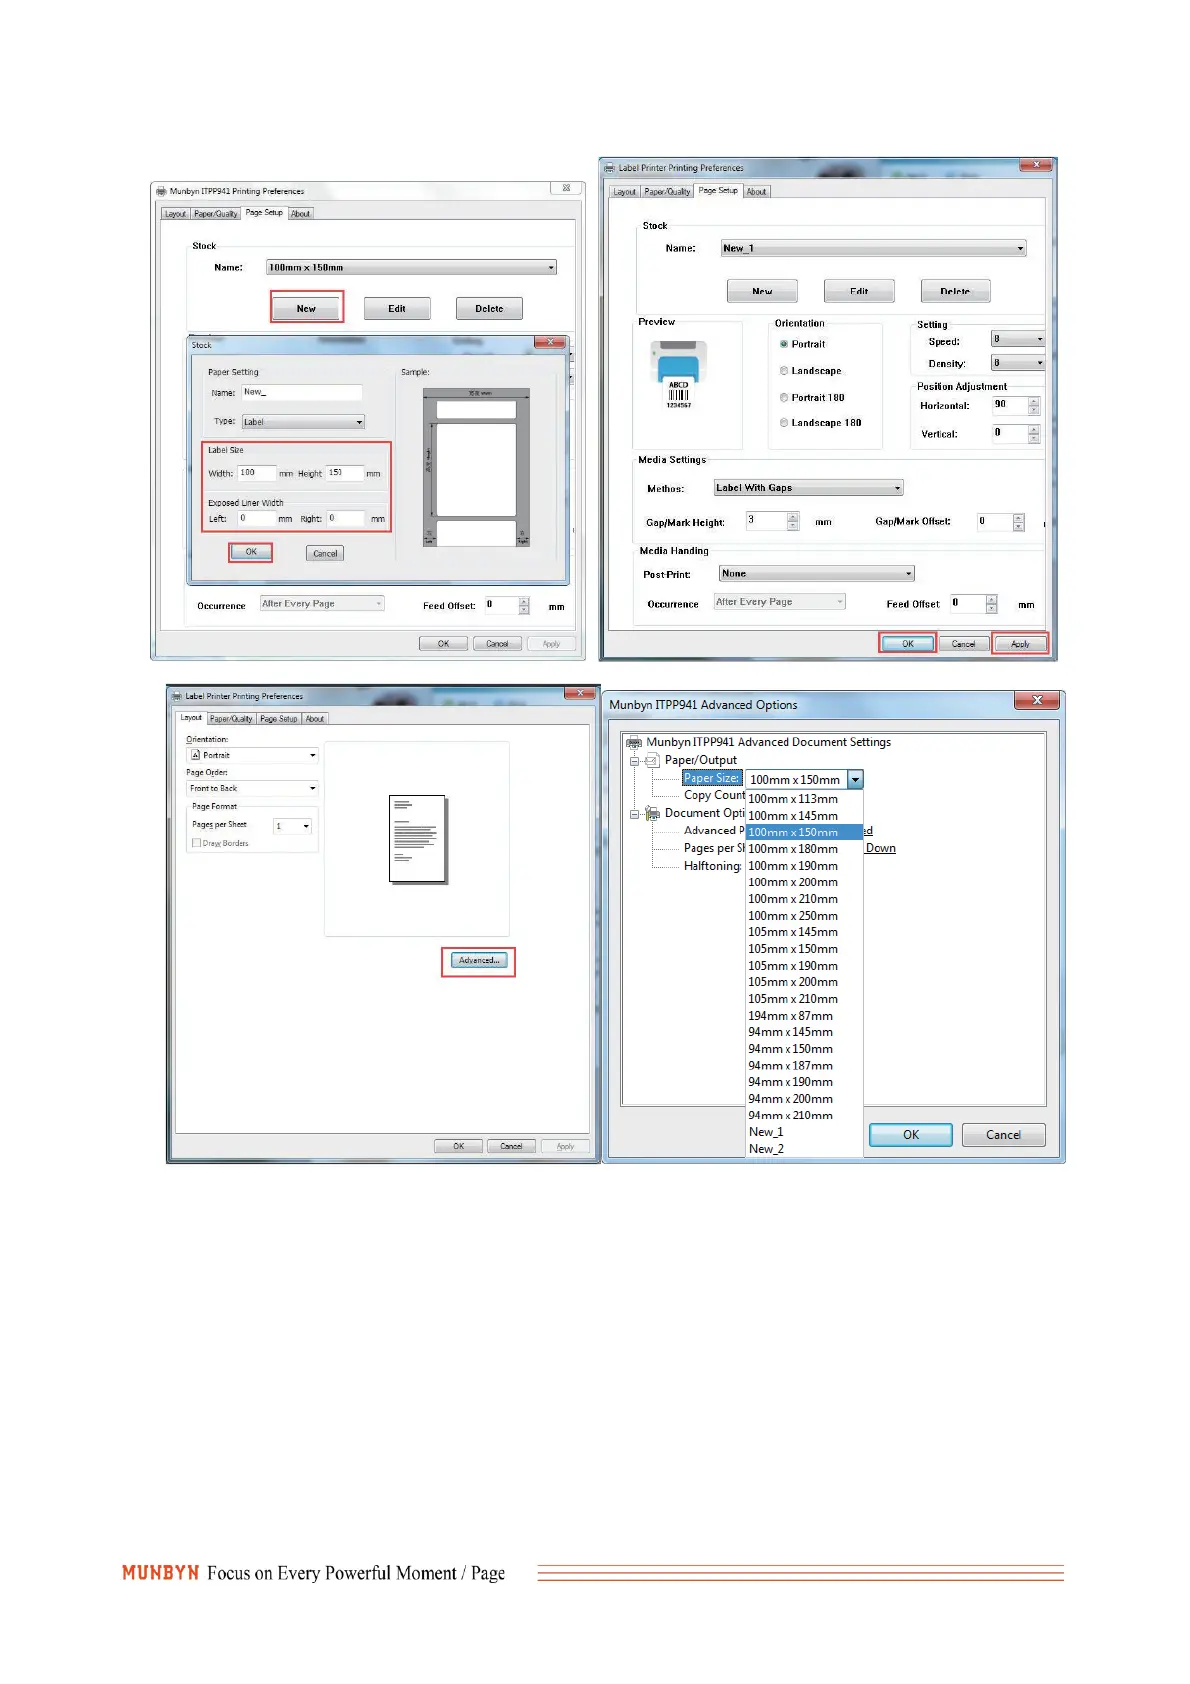Click Cancel in the Munbyn ITPP941 Advanced Options window
The image size is (1190, 1684).
[1003, 1135]
